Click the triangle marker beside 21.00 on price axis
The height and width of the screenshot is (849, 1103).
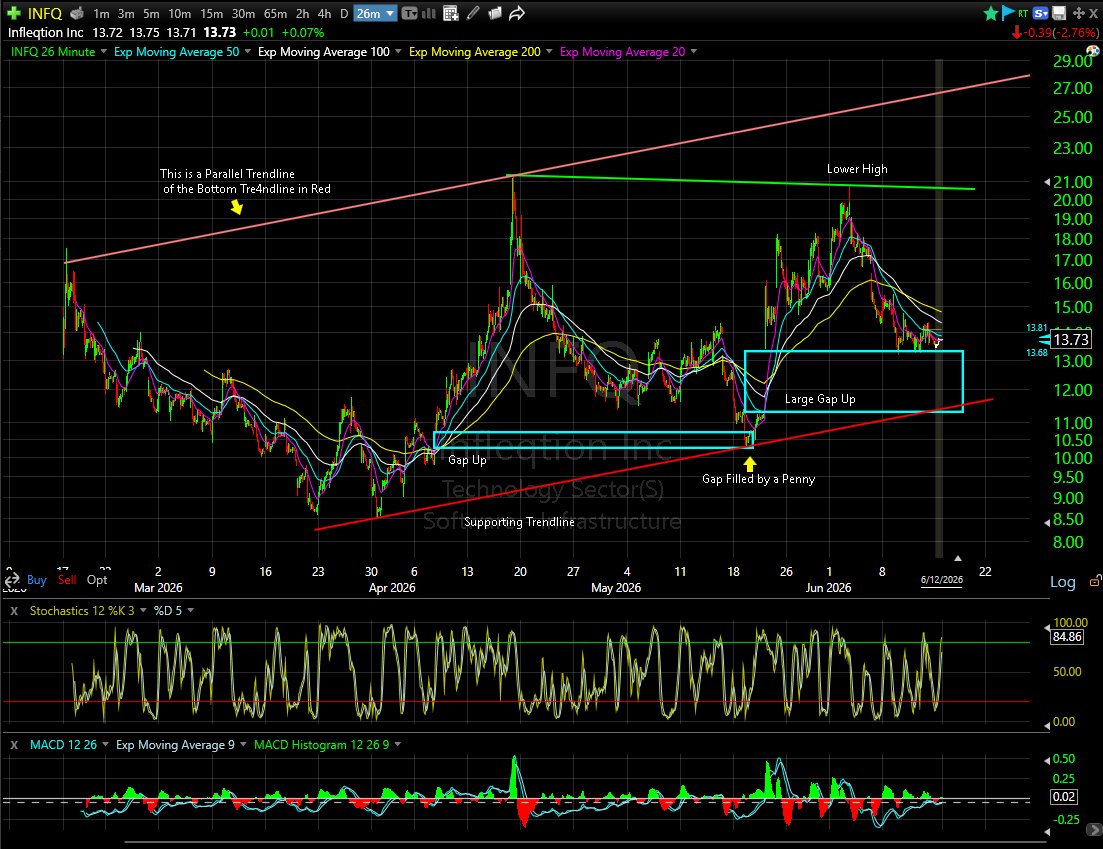(1047, 182)
